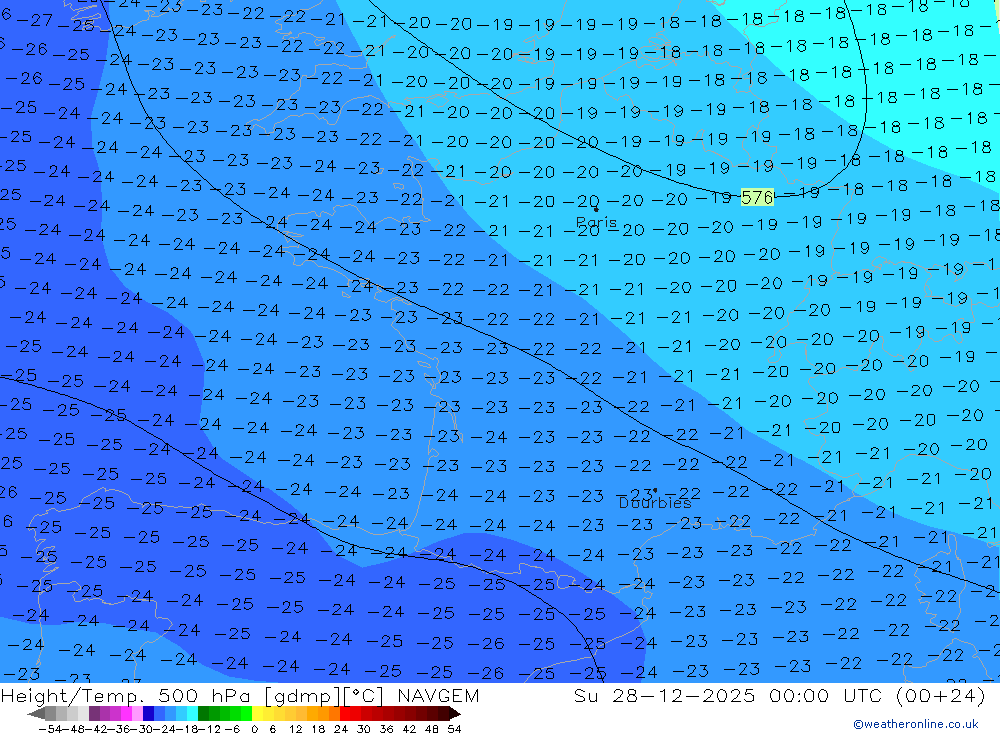The height and width of the screenshot is (733, 1000).
Task: Click the dot marking Dourbies
Action: click(x=655, y=491)
